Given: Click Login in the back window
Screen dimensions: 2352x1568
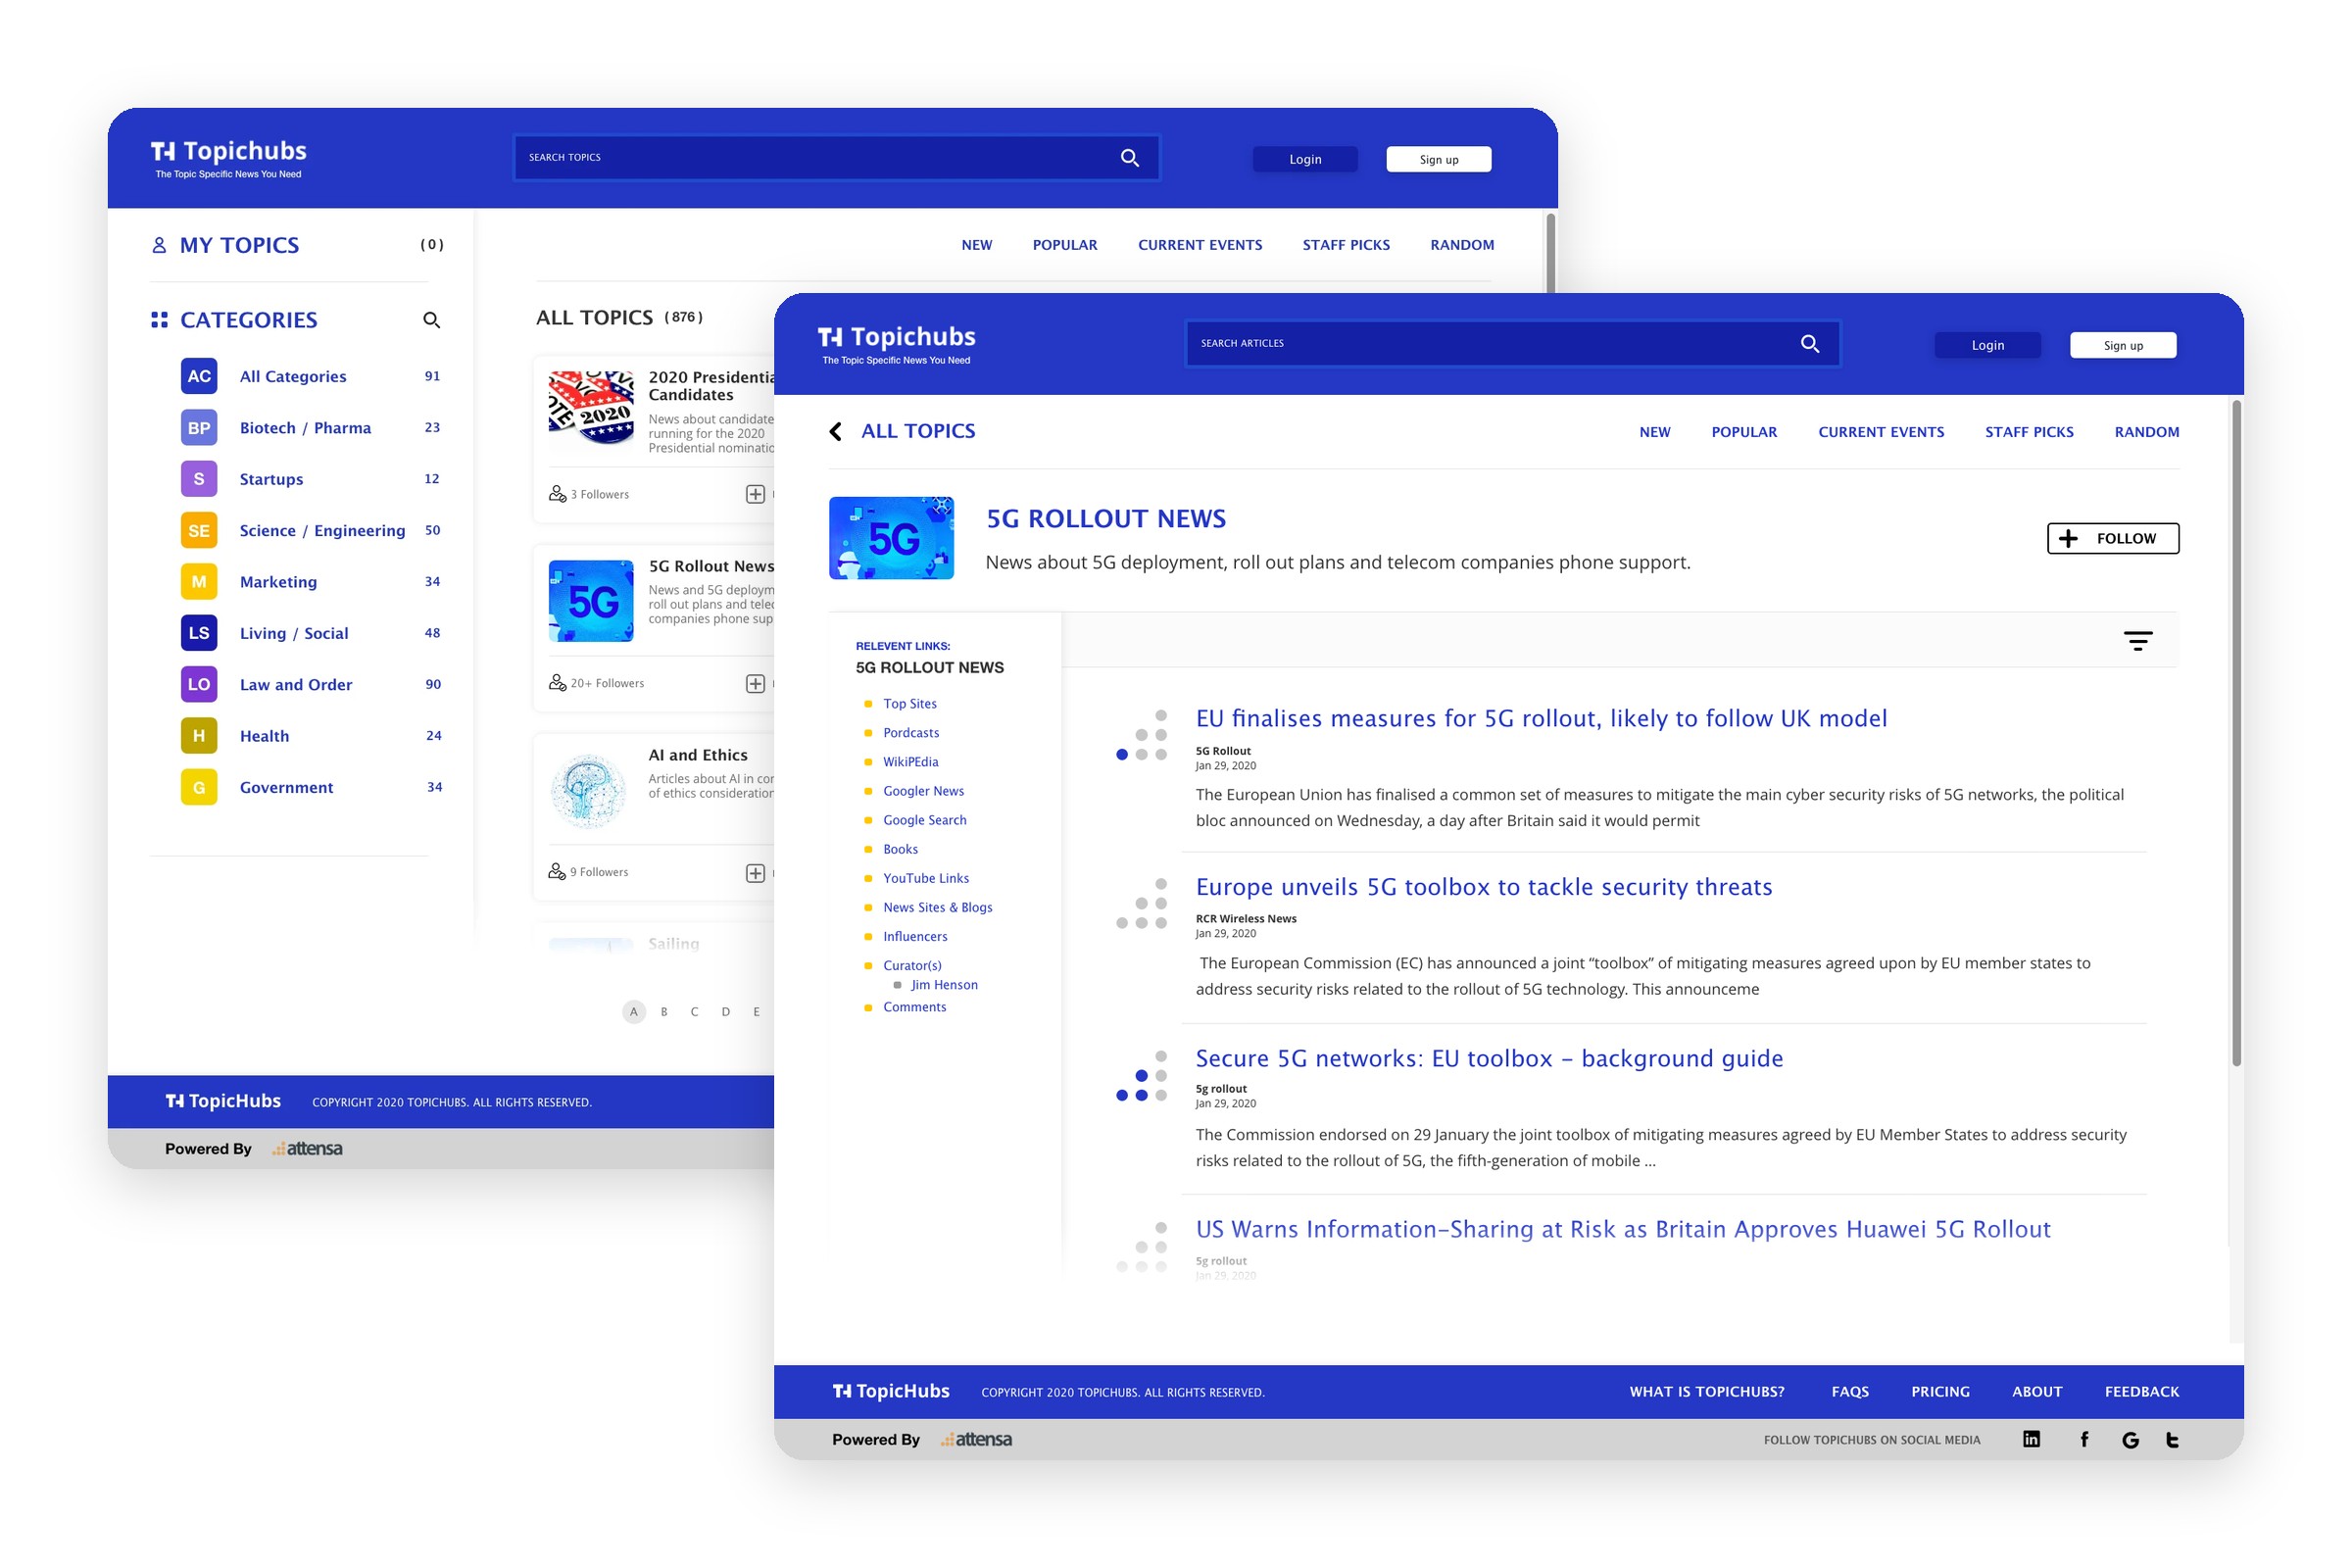Looking at the screenshot, I should click(x=1305, y=159).
